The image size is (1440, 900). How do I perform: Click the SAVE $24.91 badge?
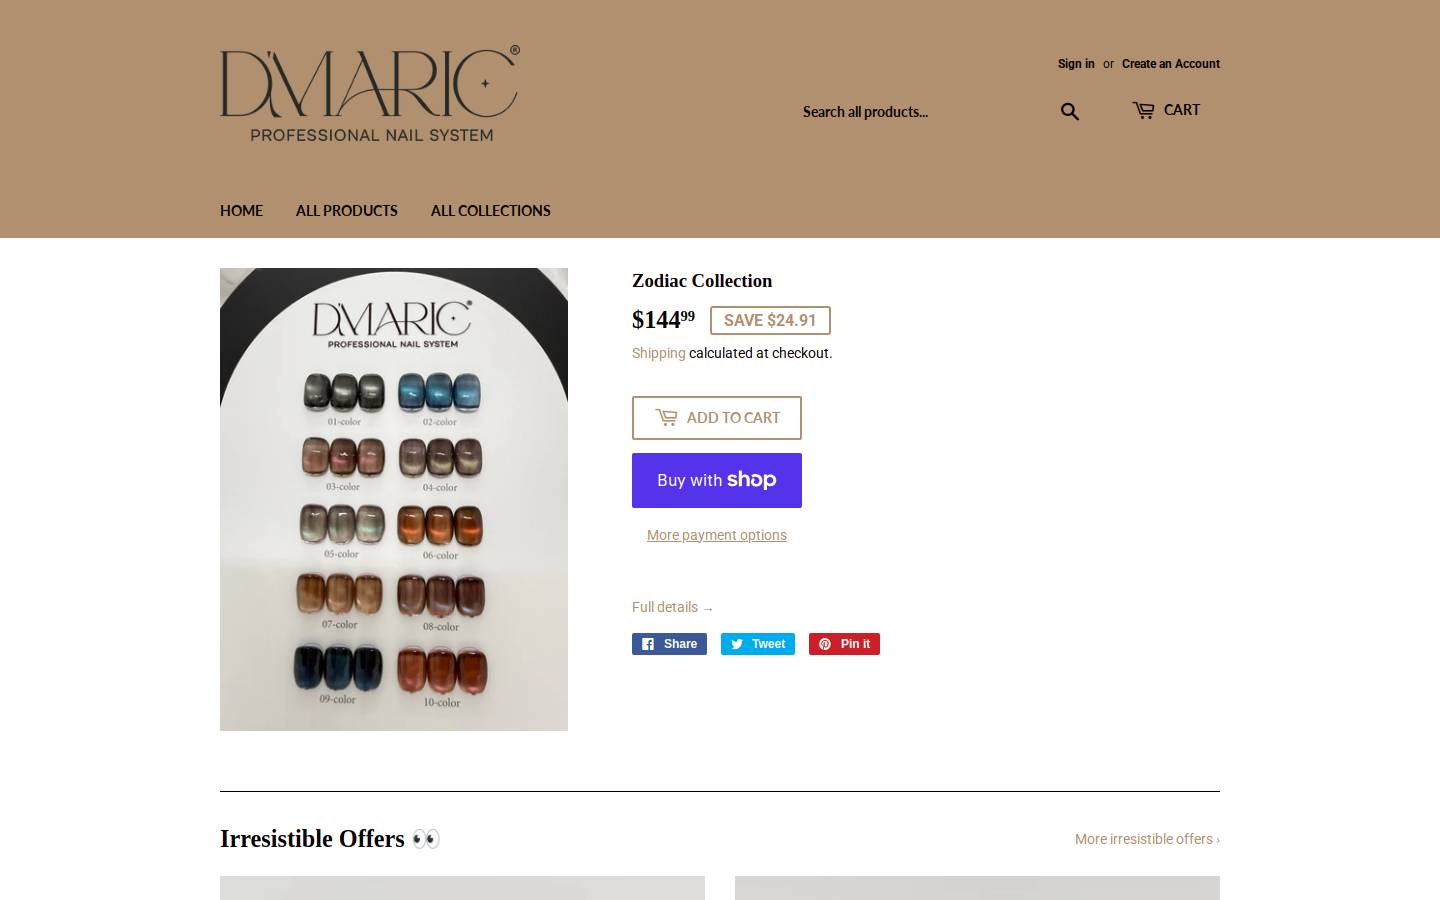(770, 320)
